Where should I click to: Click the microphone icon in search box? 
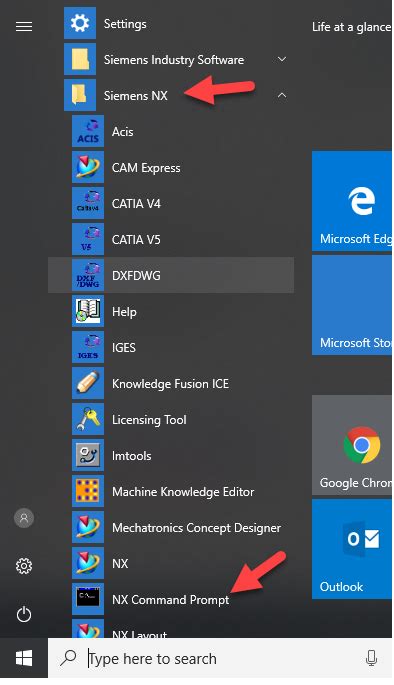371,658
